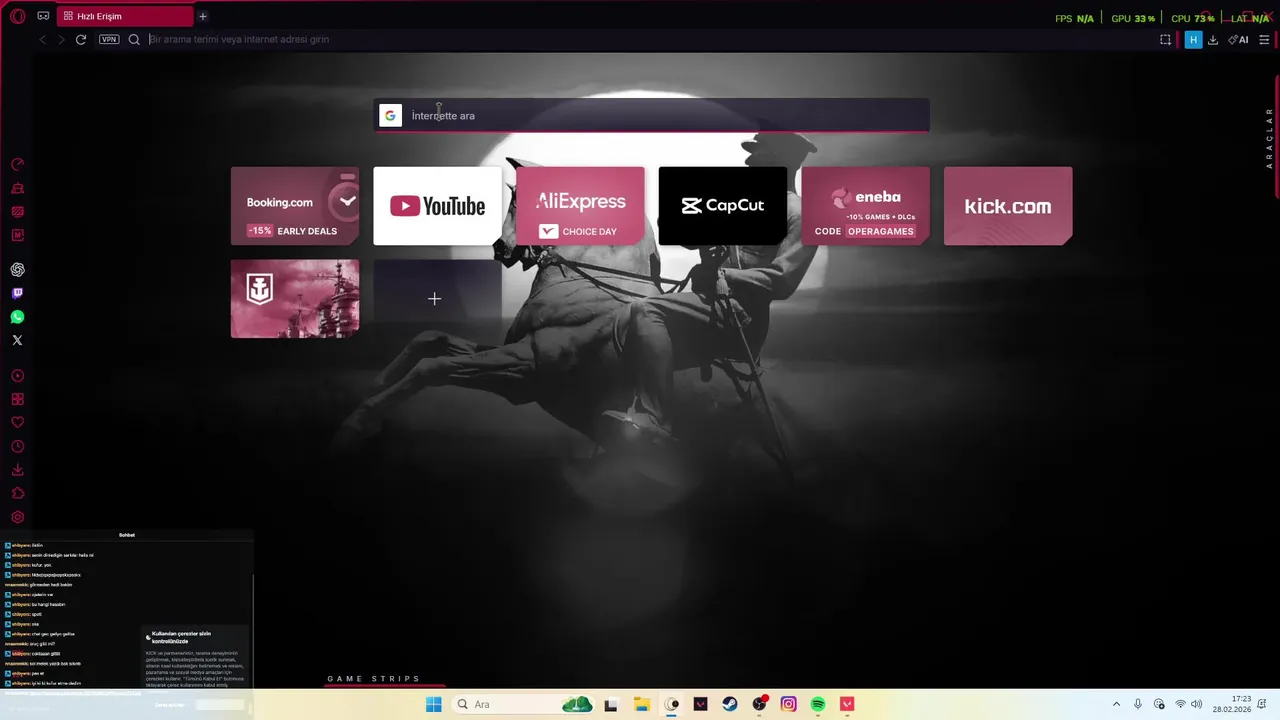1280x720 pixels.
Task: Open File Explorer from the taskbar
Action: (641, 704)
